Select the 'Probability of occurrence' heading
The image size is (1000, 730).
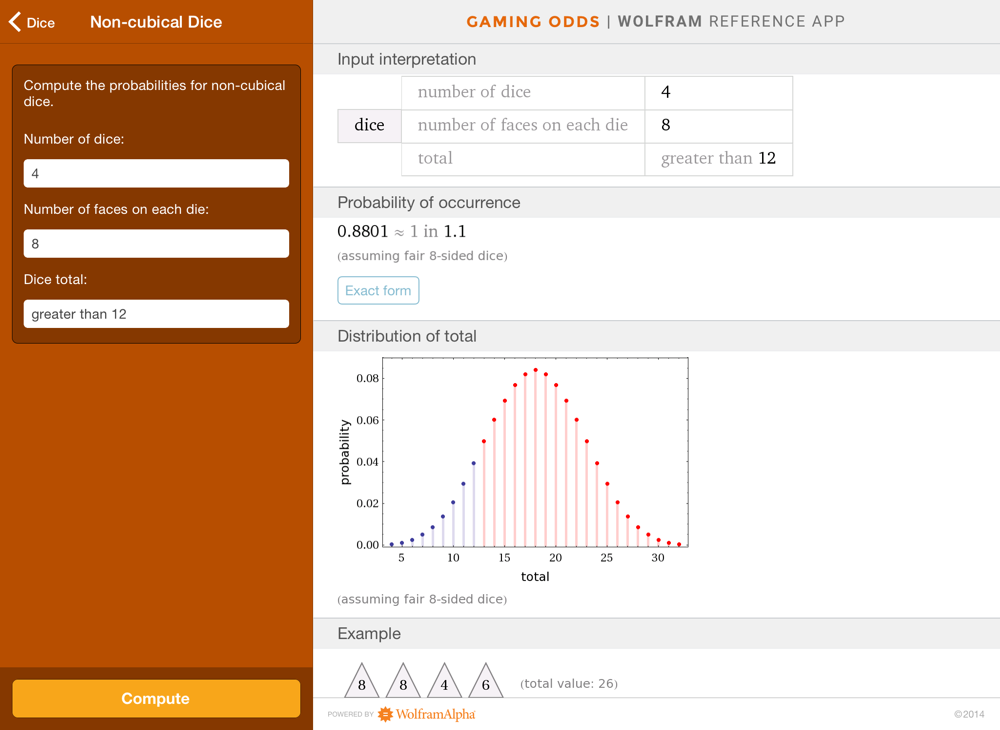pyautogui.click(x=429, y=203)
